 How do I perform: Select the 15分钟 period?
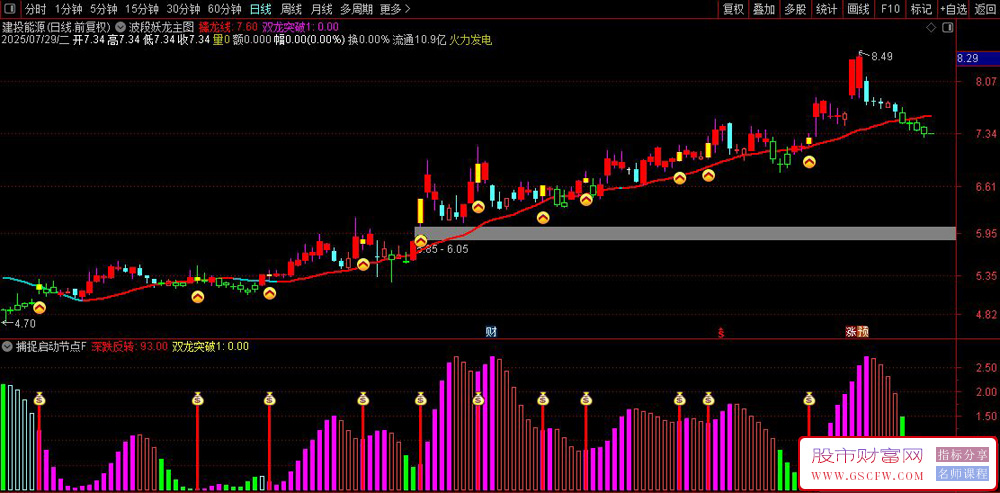[140, 10]
